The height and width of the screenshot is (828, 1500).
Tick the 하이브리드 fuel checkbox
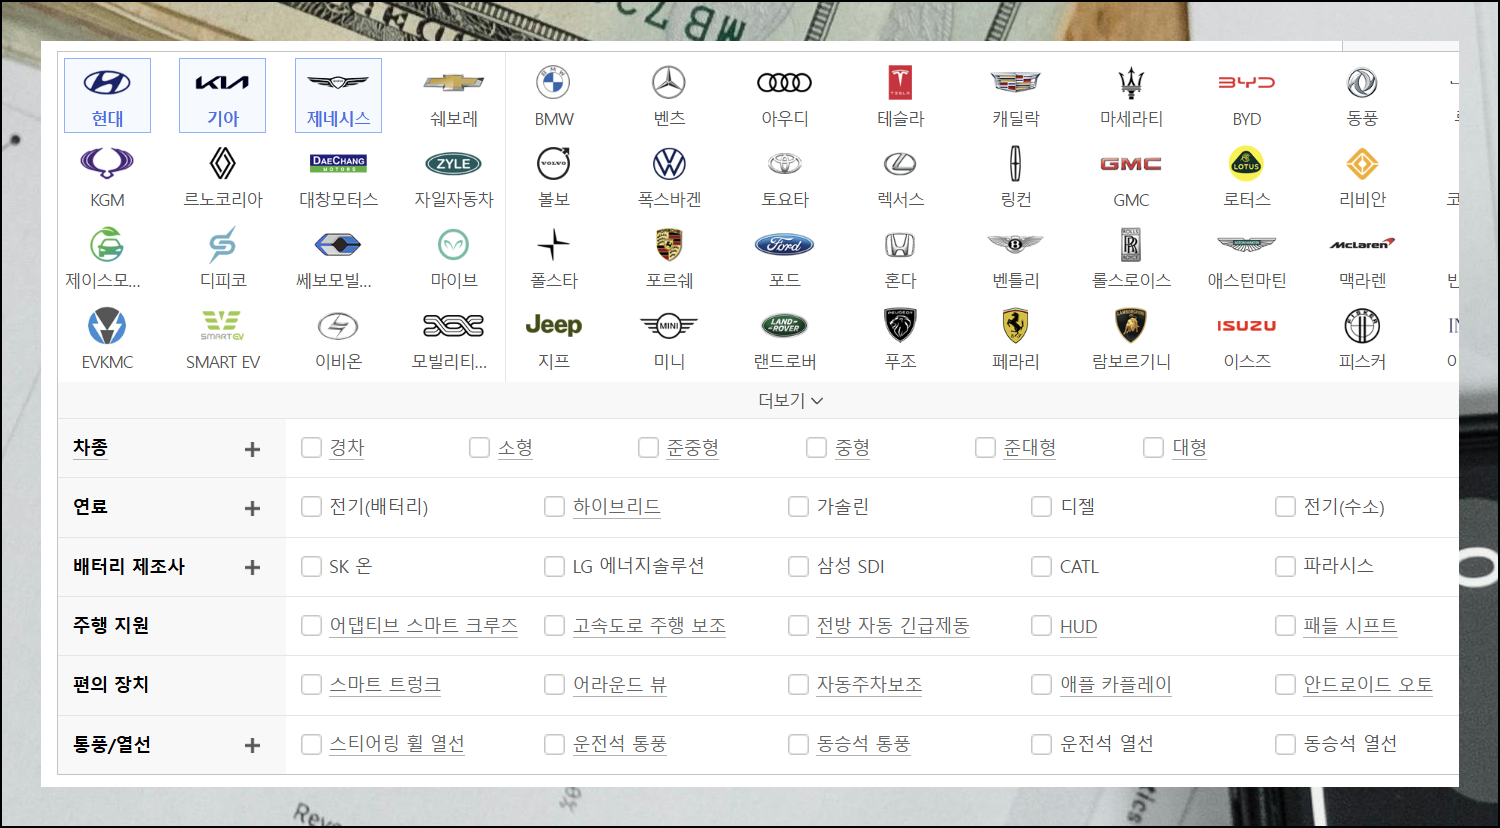(x=554, y=507)
